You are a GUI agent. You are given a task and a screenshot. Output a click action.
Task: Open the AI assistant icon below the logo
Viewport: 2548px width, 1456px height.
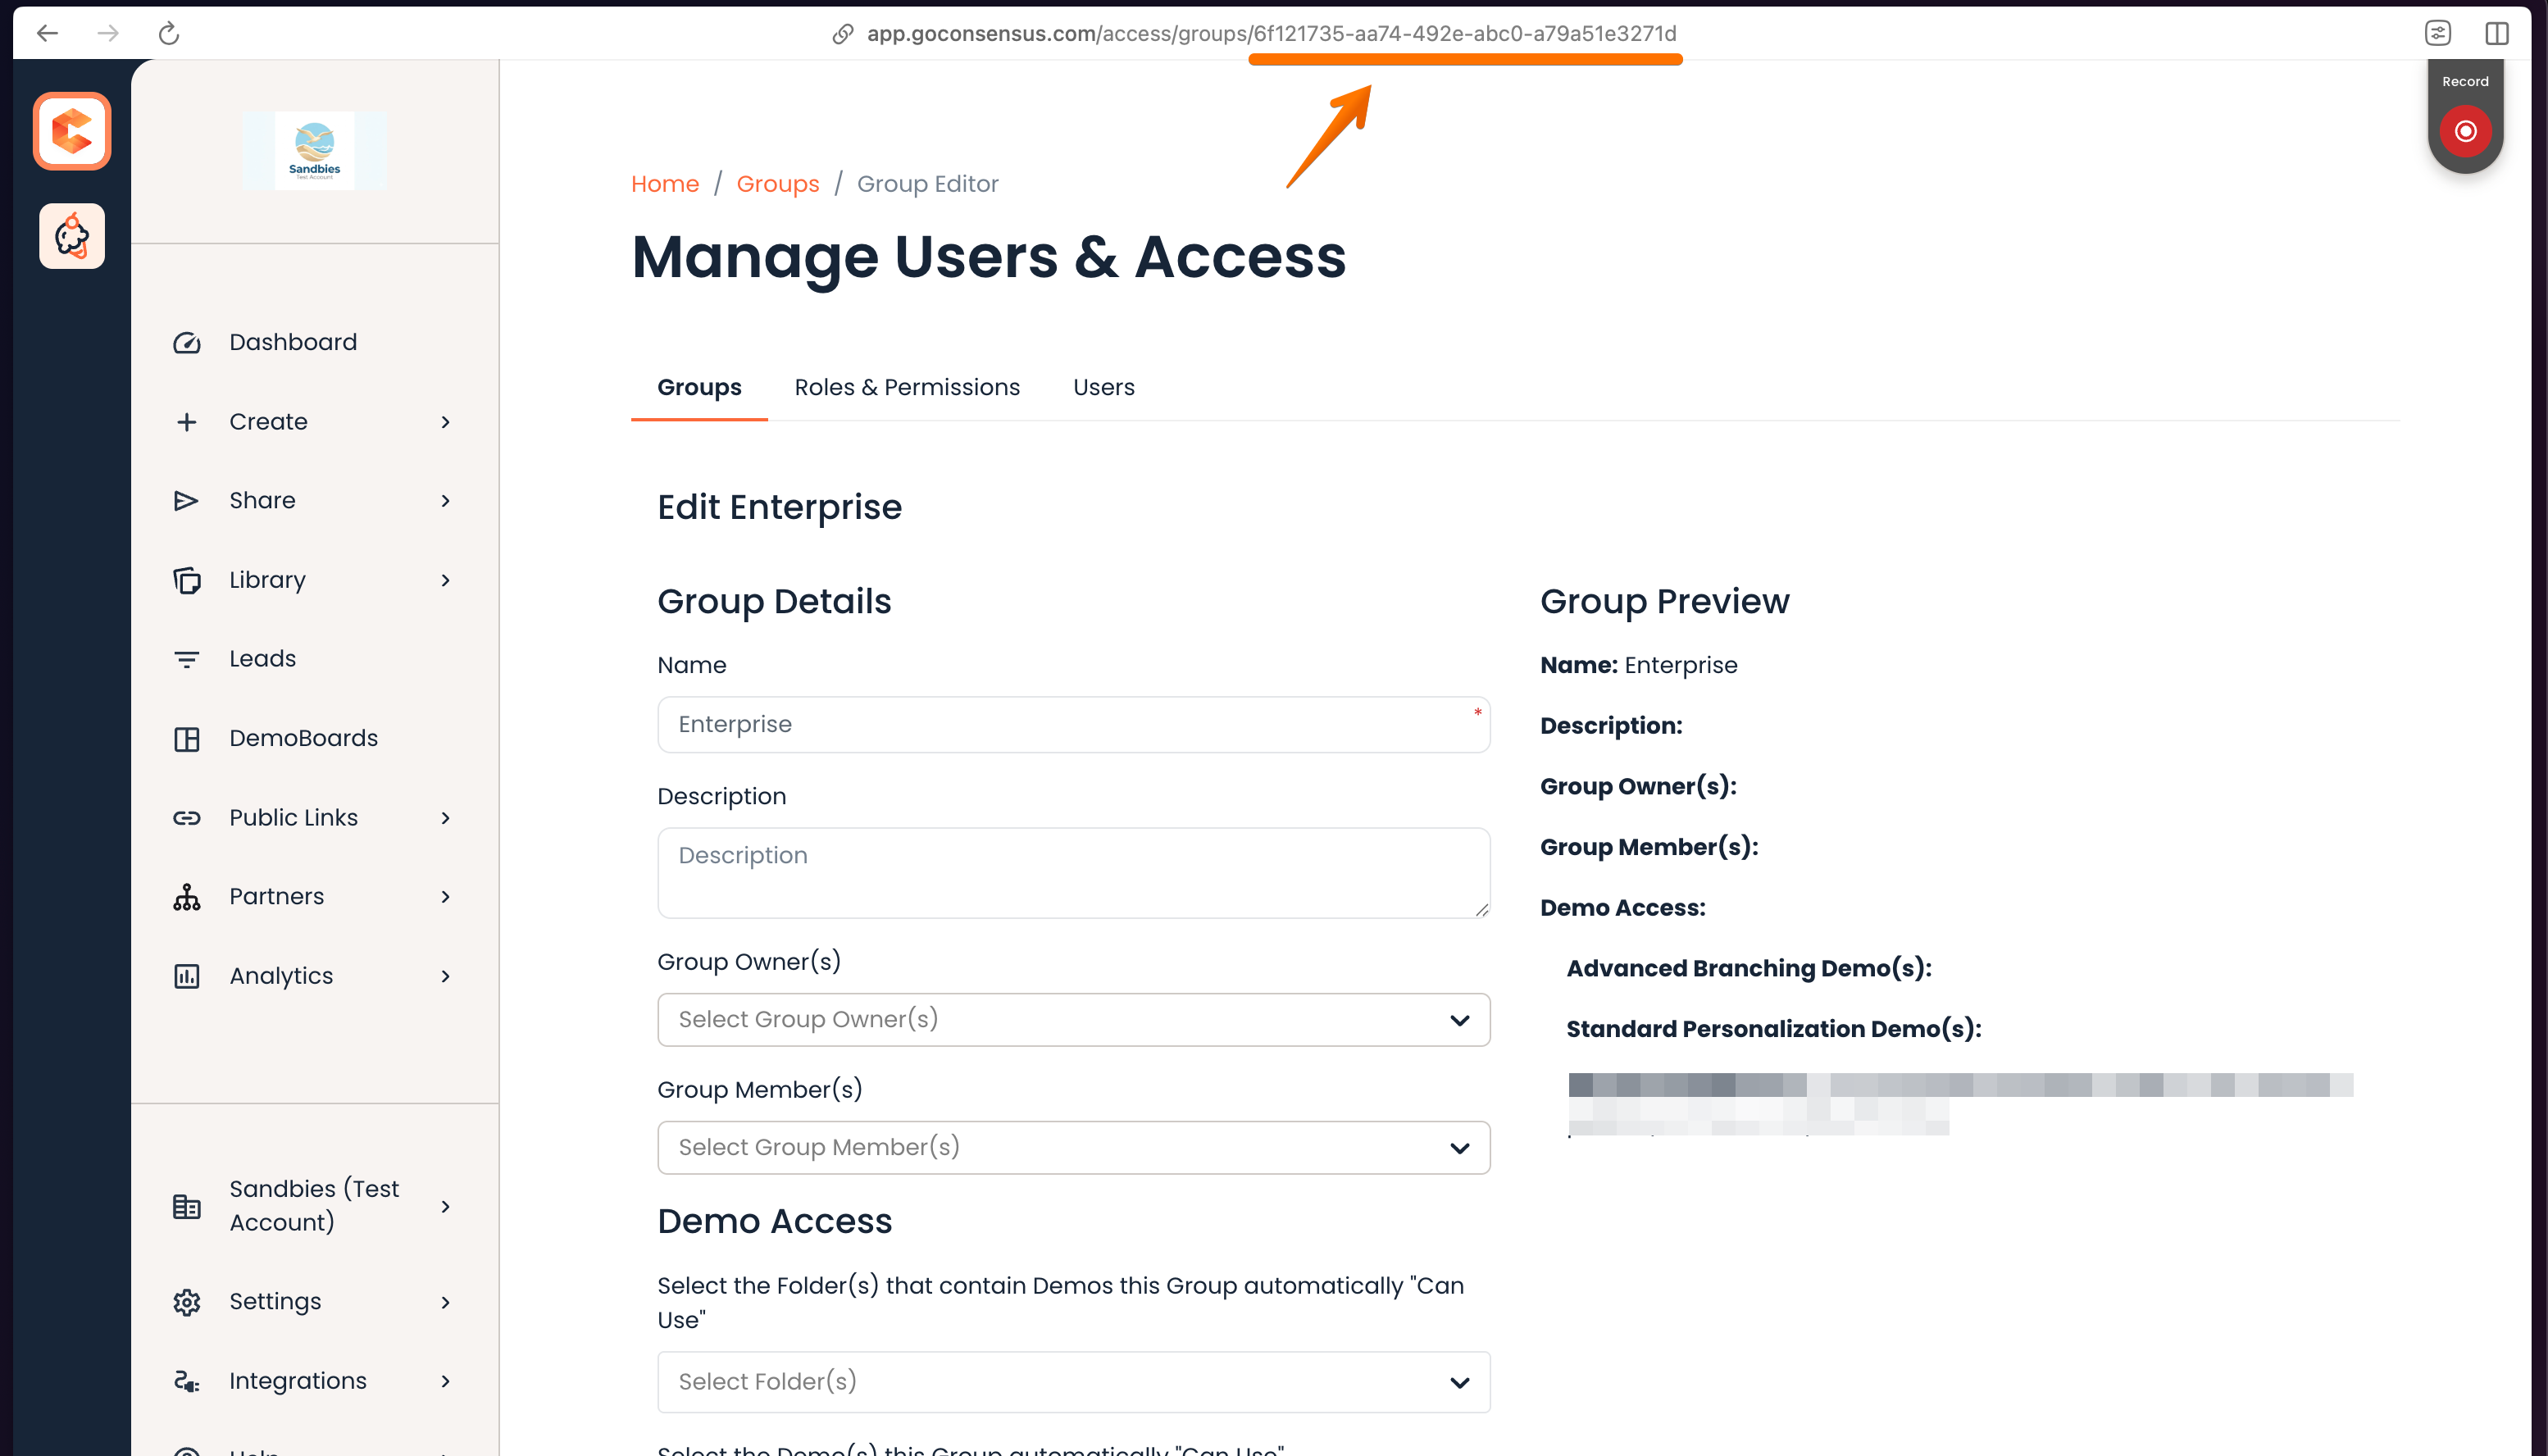(x=72, y=236)
